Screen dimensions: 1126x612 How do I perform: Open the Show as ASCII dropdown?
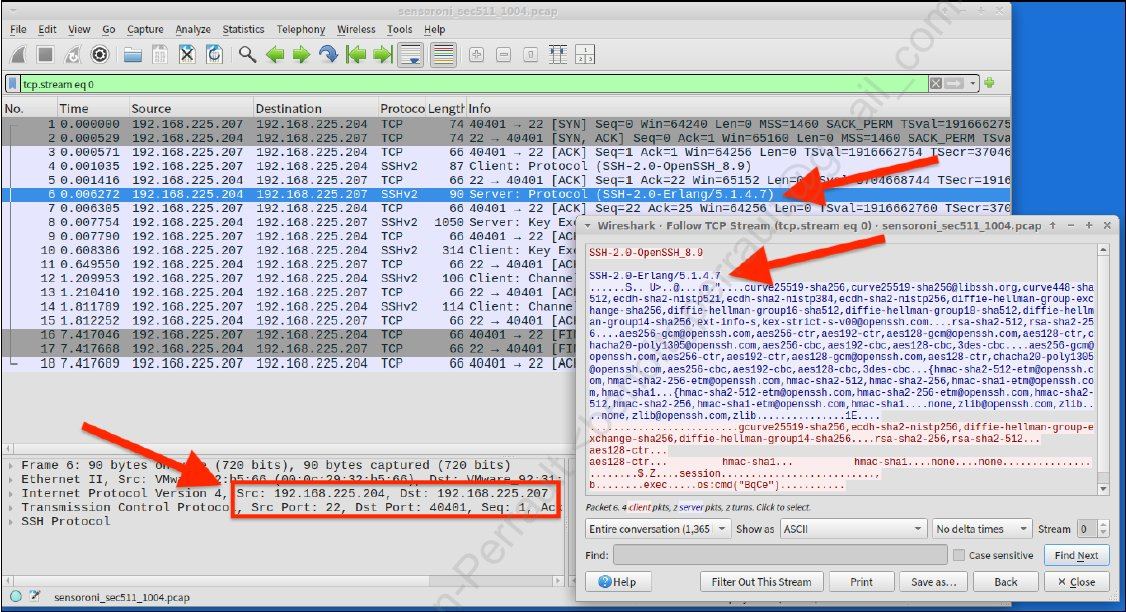[853, 529]
